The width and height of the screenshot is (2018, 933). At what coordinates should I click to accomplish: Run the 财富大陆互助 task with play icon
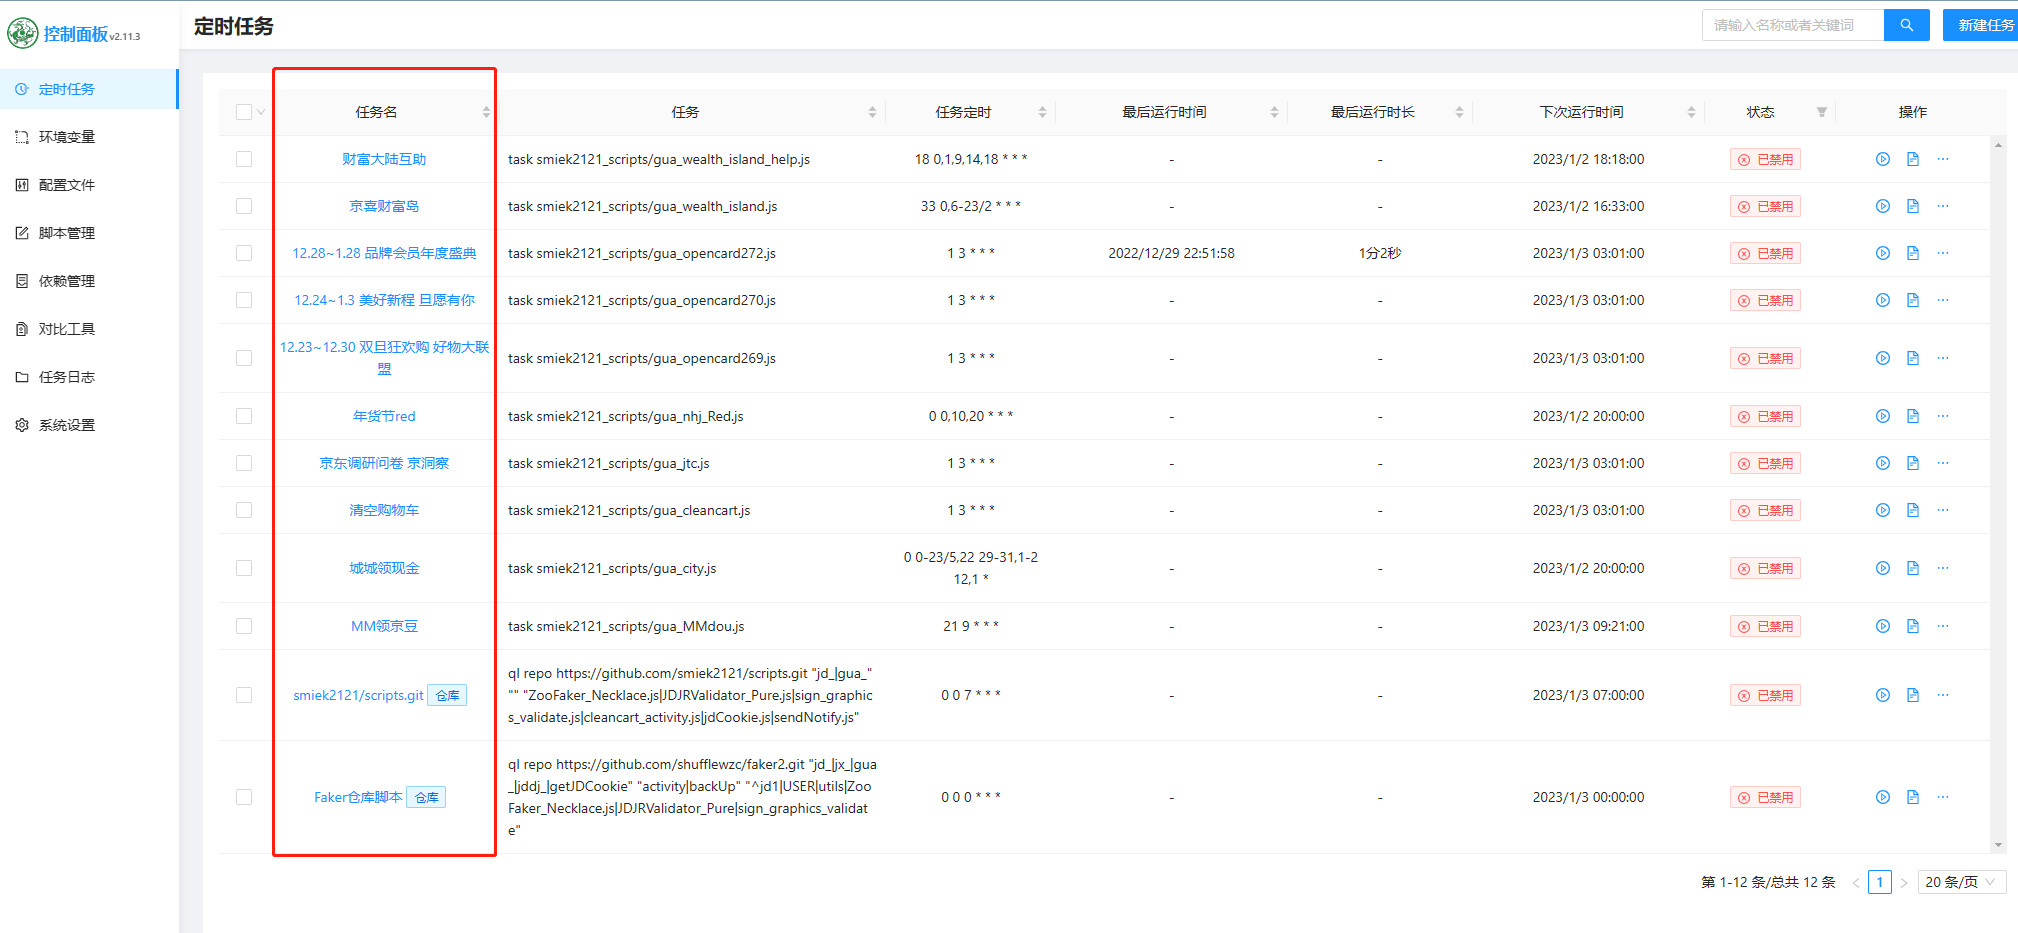1882,159
